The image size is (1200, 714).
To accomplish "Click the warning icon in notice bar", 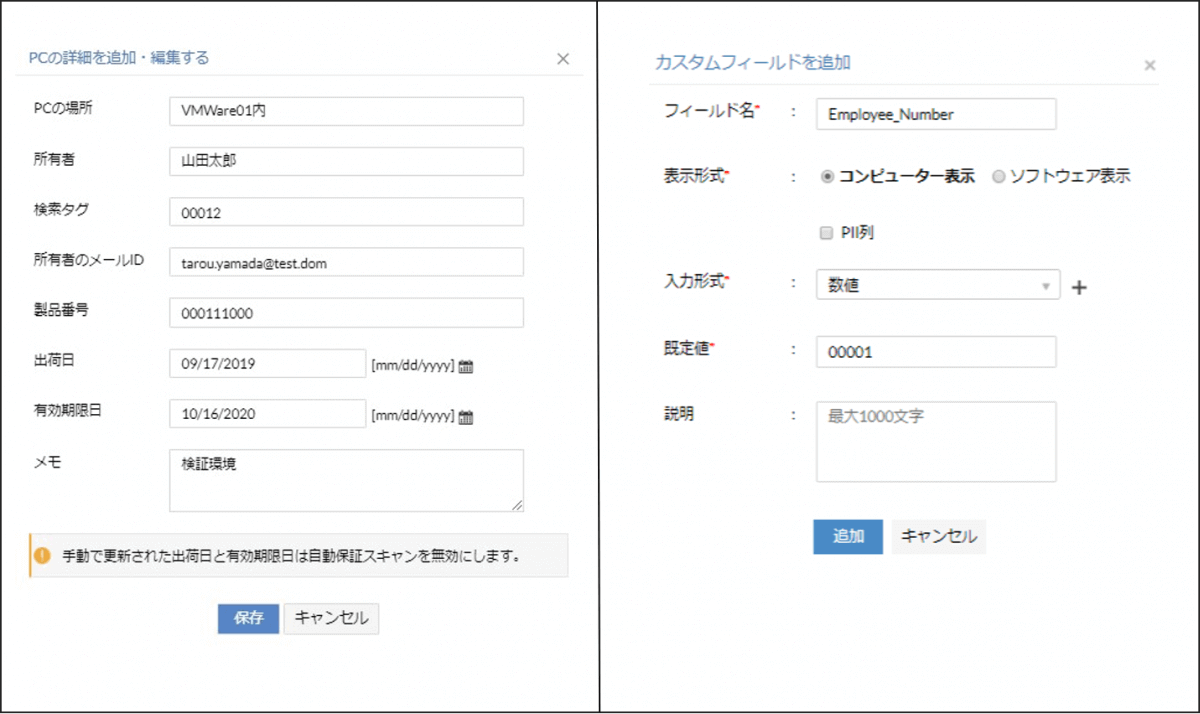I will pyautogui.click(x=42, y=554).
